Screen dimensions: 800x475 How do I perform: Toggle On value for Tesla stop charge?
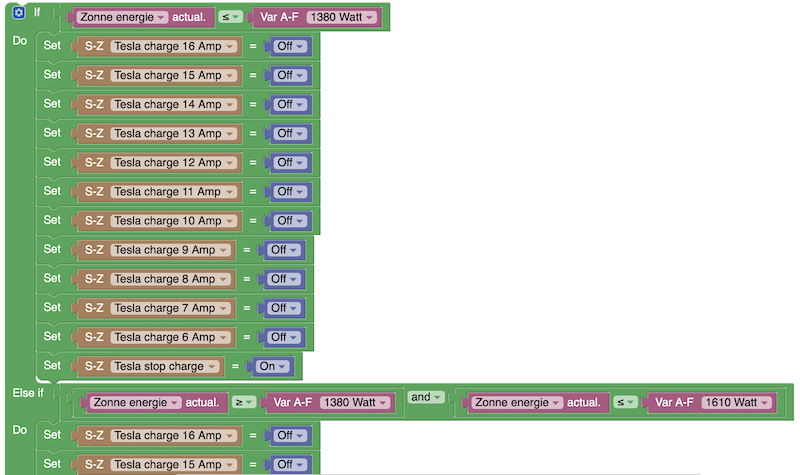pyautogui.click(x=272, y=366)
